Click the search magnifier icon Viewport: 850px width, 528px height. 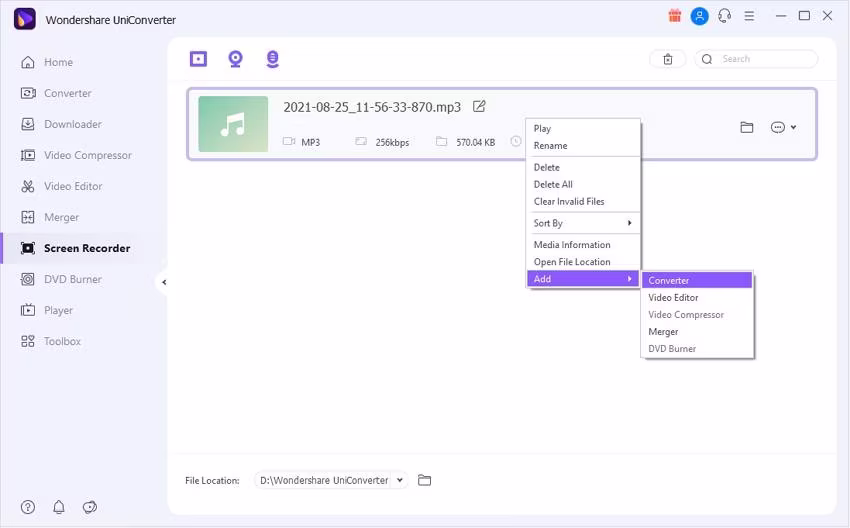707,59
